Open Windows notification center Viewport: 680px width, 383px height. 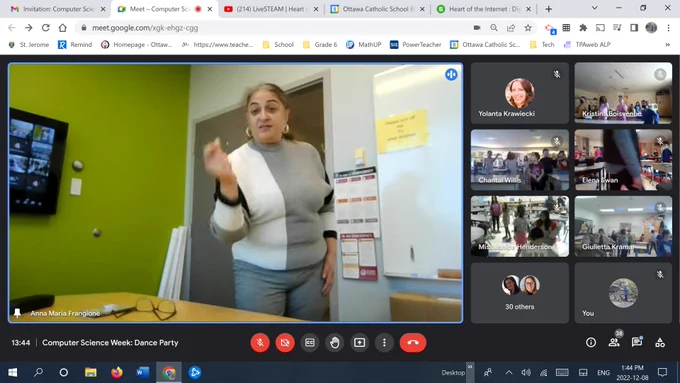click(662, 373)
